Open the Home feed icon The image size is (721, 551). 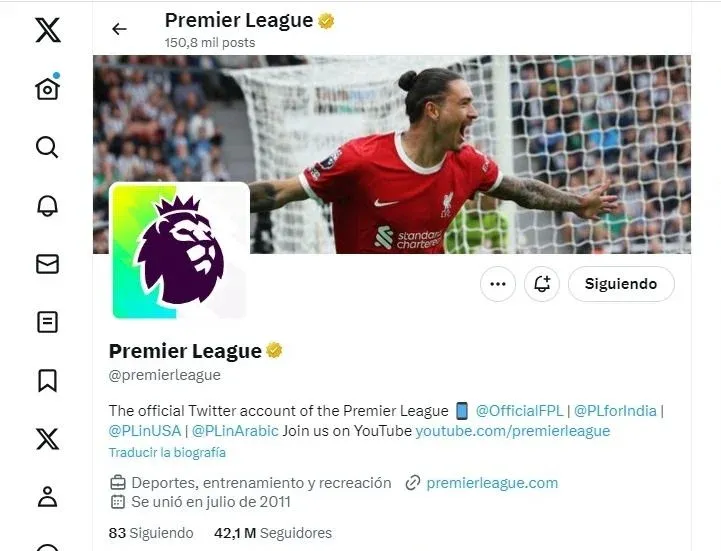[48, 87]
